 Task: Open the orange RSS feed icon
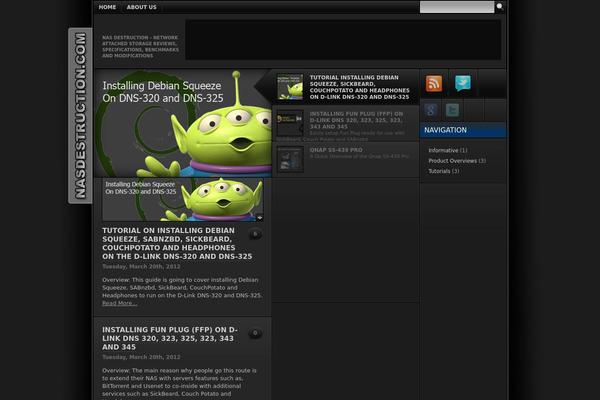point(434,83)
